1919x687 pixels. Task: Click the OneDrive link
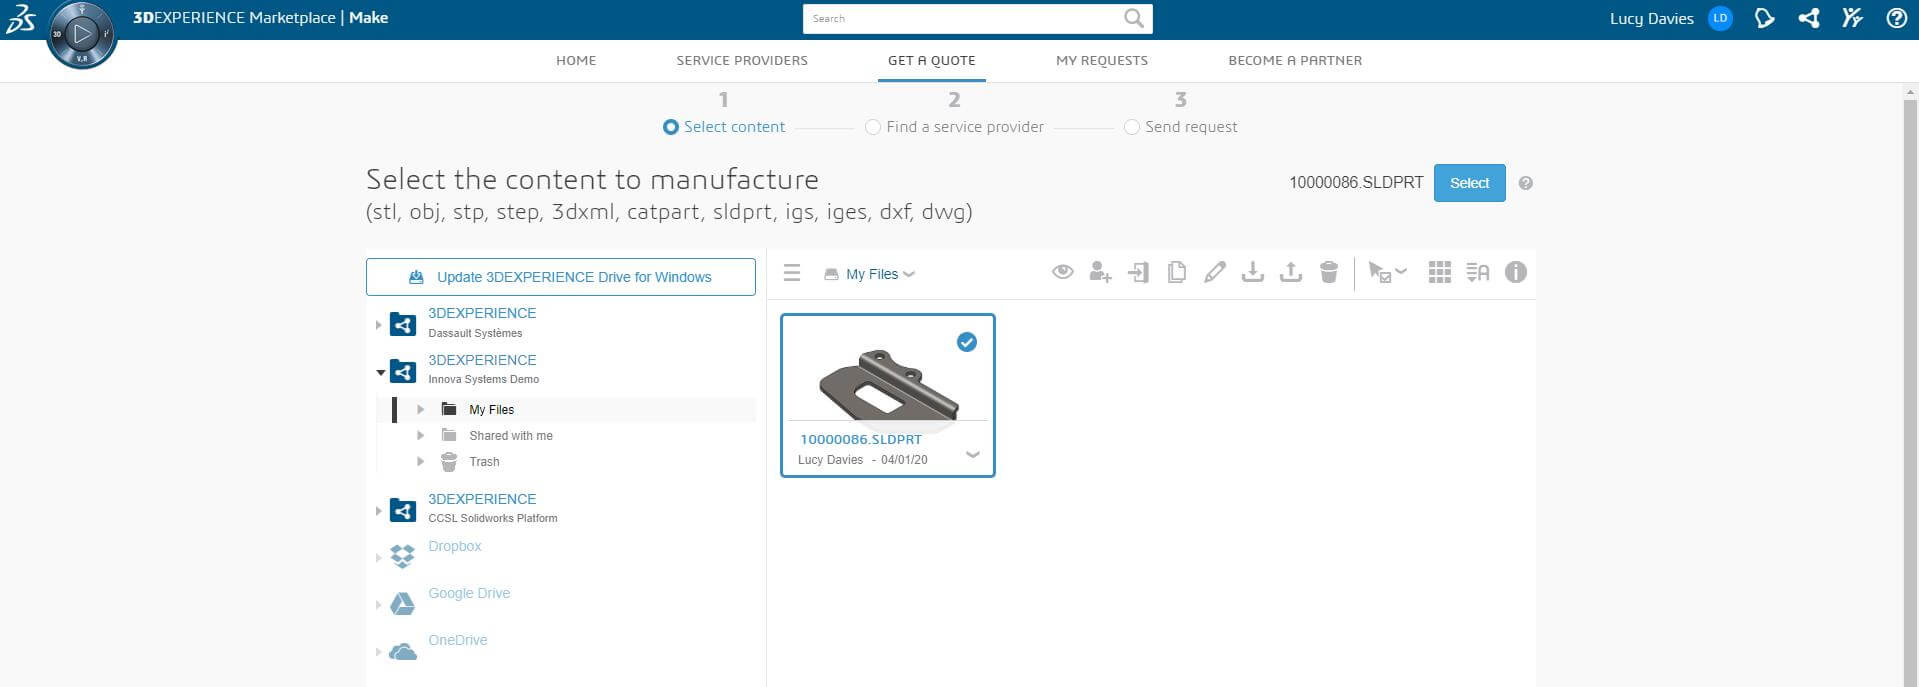[458, 640]
